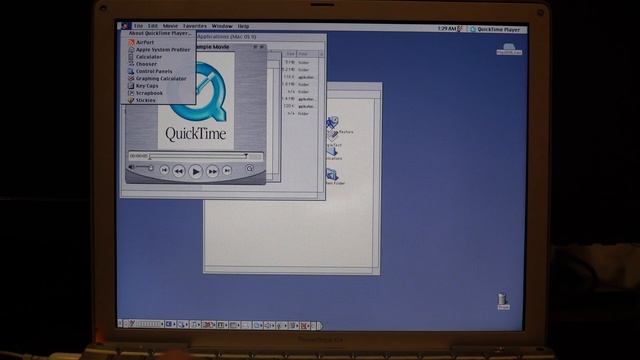Open the File menu
The height and width of the screenshot is (360, 640).
[x=138, y=26]
